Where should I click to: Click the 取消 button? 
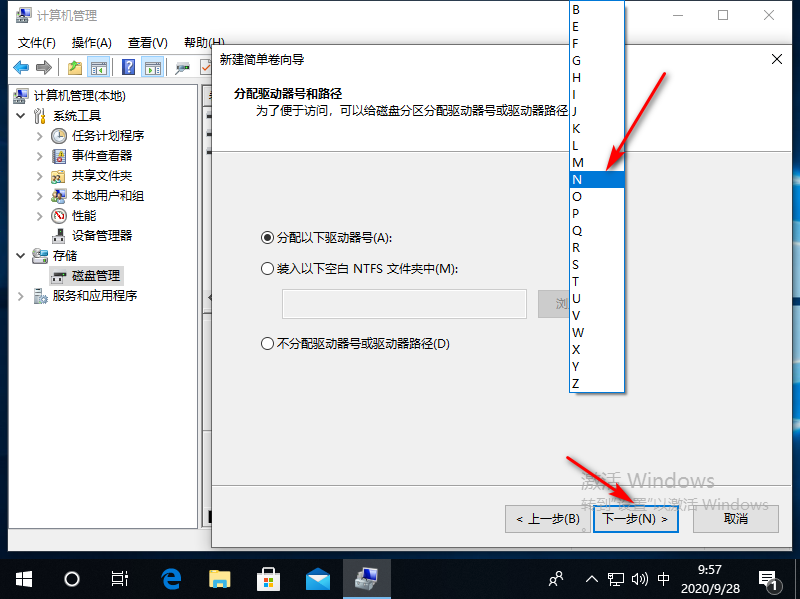pos(736,519)
